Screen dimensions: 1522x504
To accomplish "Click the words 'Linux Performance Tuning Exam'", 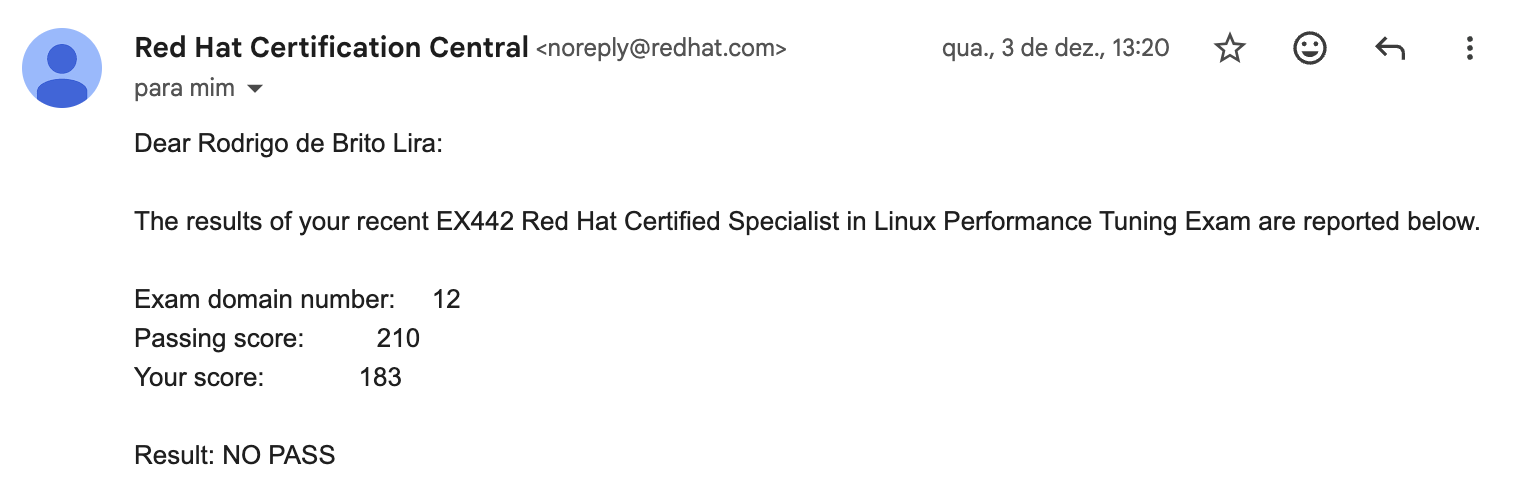I will pyautogui.click(x=1062, y=221).
